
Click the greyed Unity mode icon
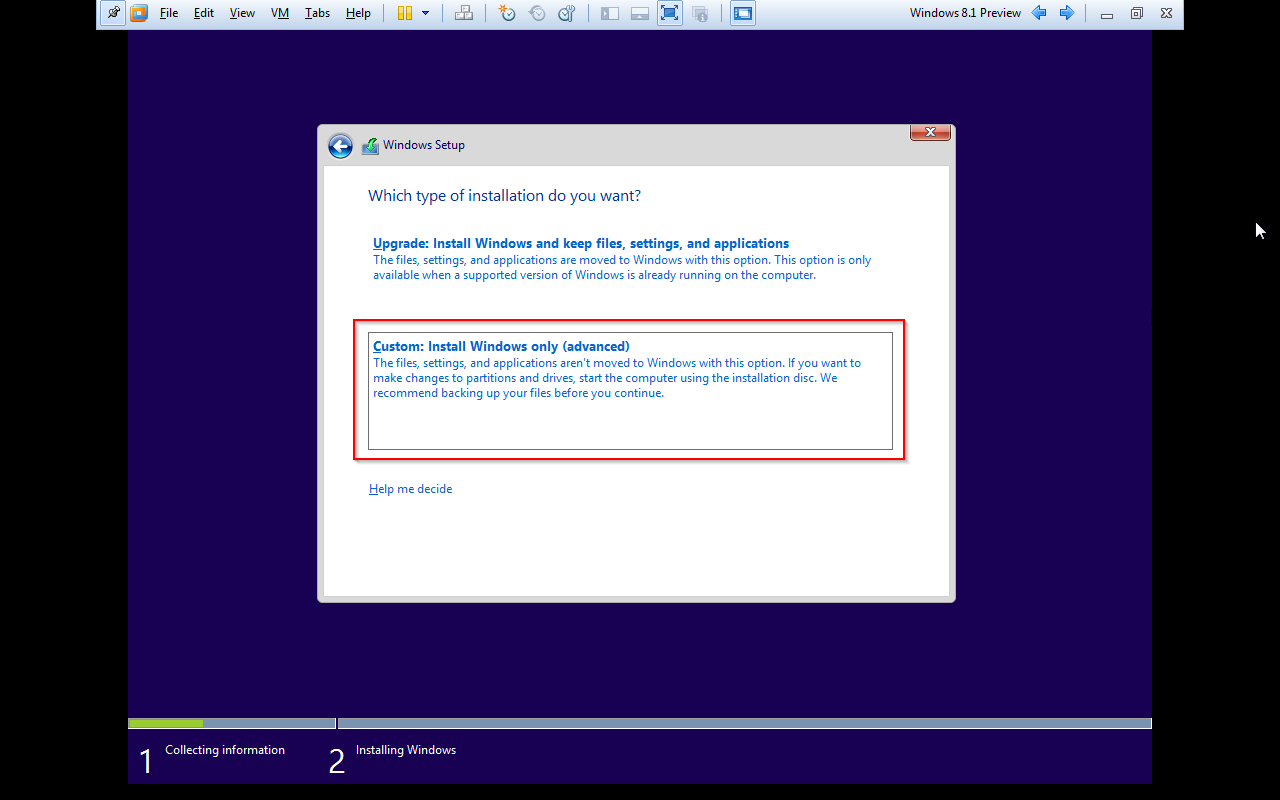click(700, 13)
